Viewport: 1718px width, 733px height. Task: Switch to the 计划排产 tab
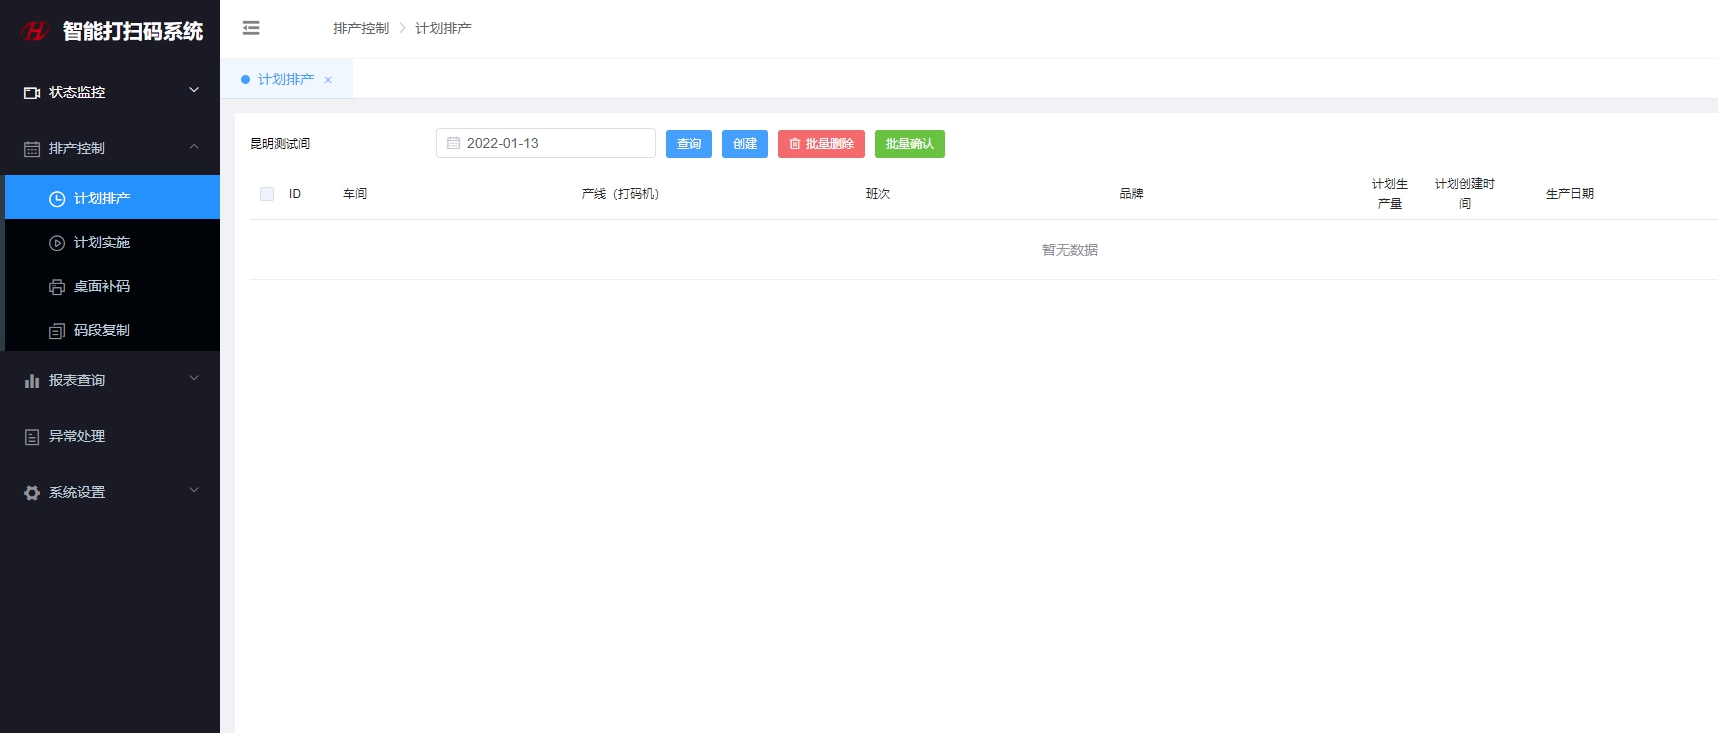point(286,79)
